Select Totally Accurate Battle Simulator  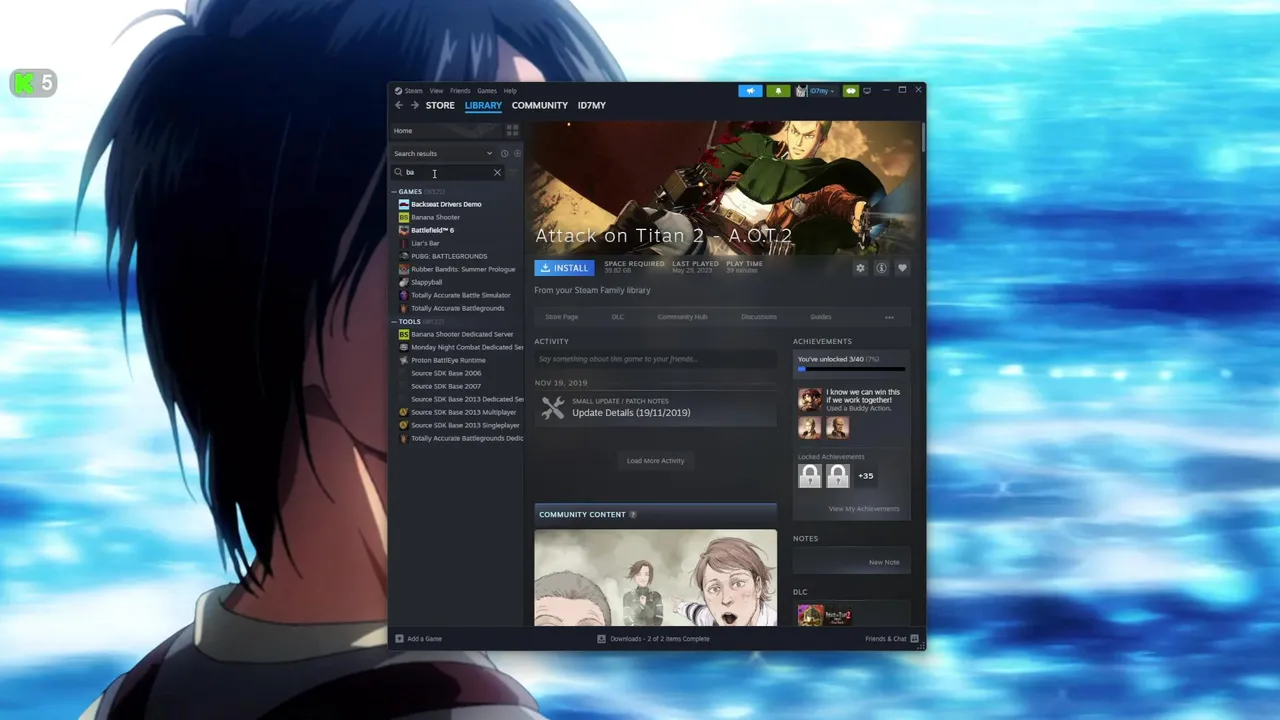(x=460, y=295)
